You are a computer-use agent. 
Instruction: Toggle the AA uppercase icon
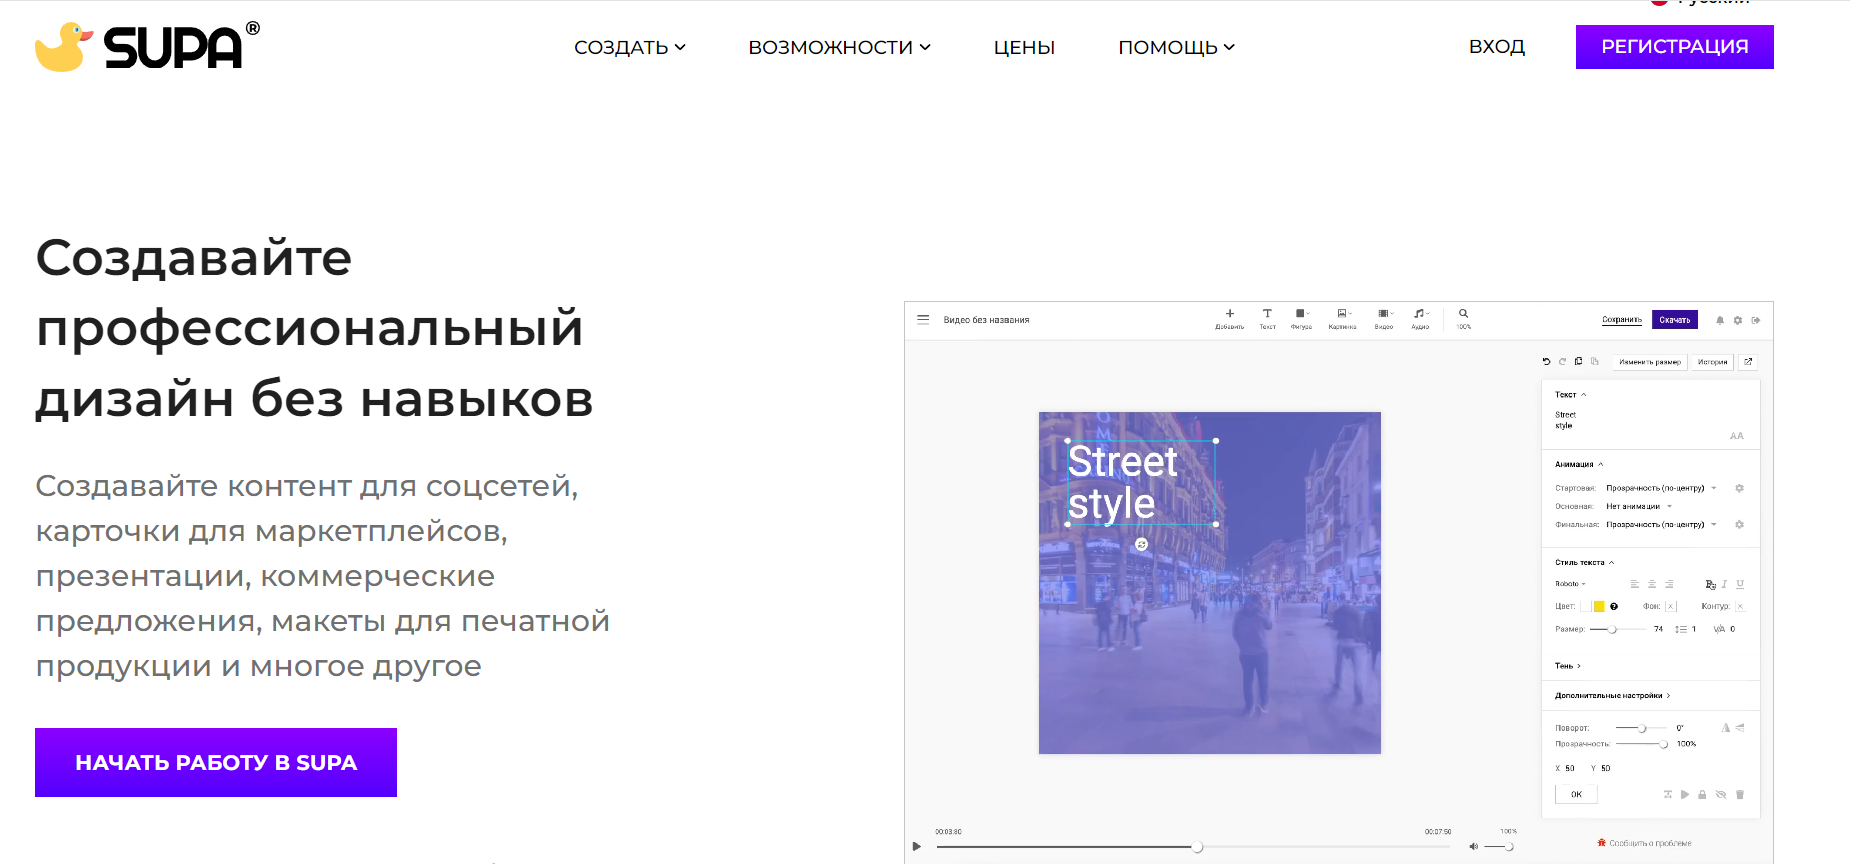1737,436
